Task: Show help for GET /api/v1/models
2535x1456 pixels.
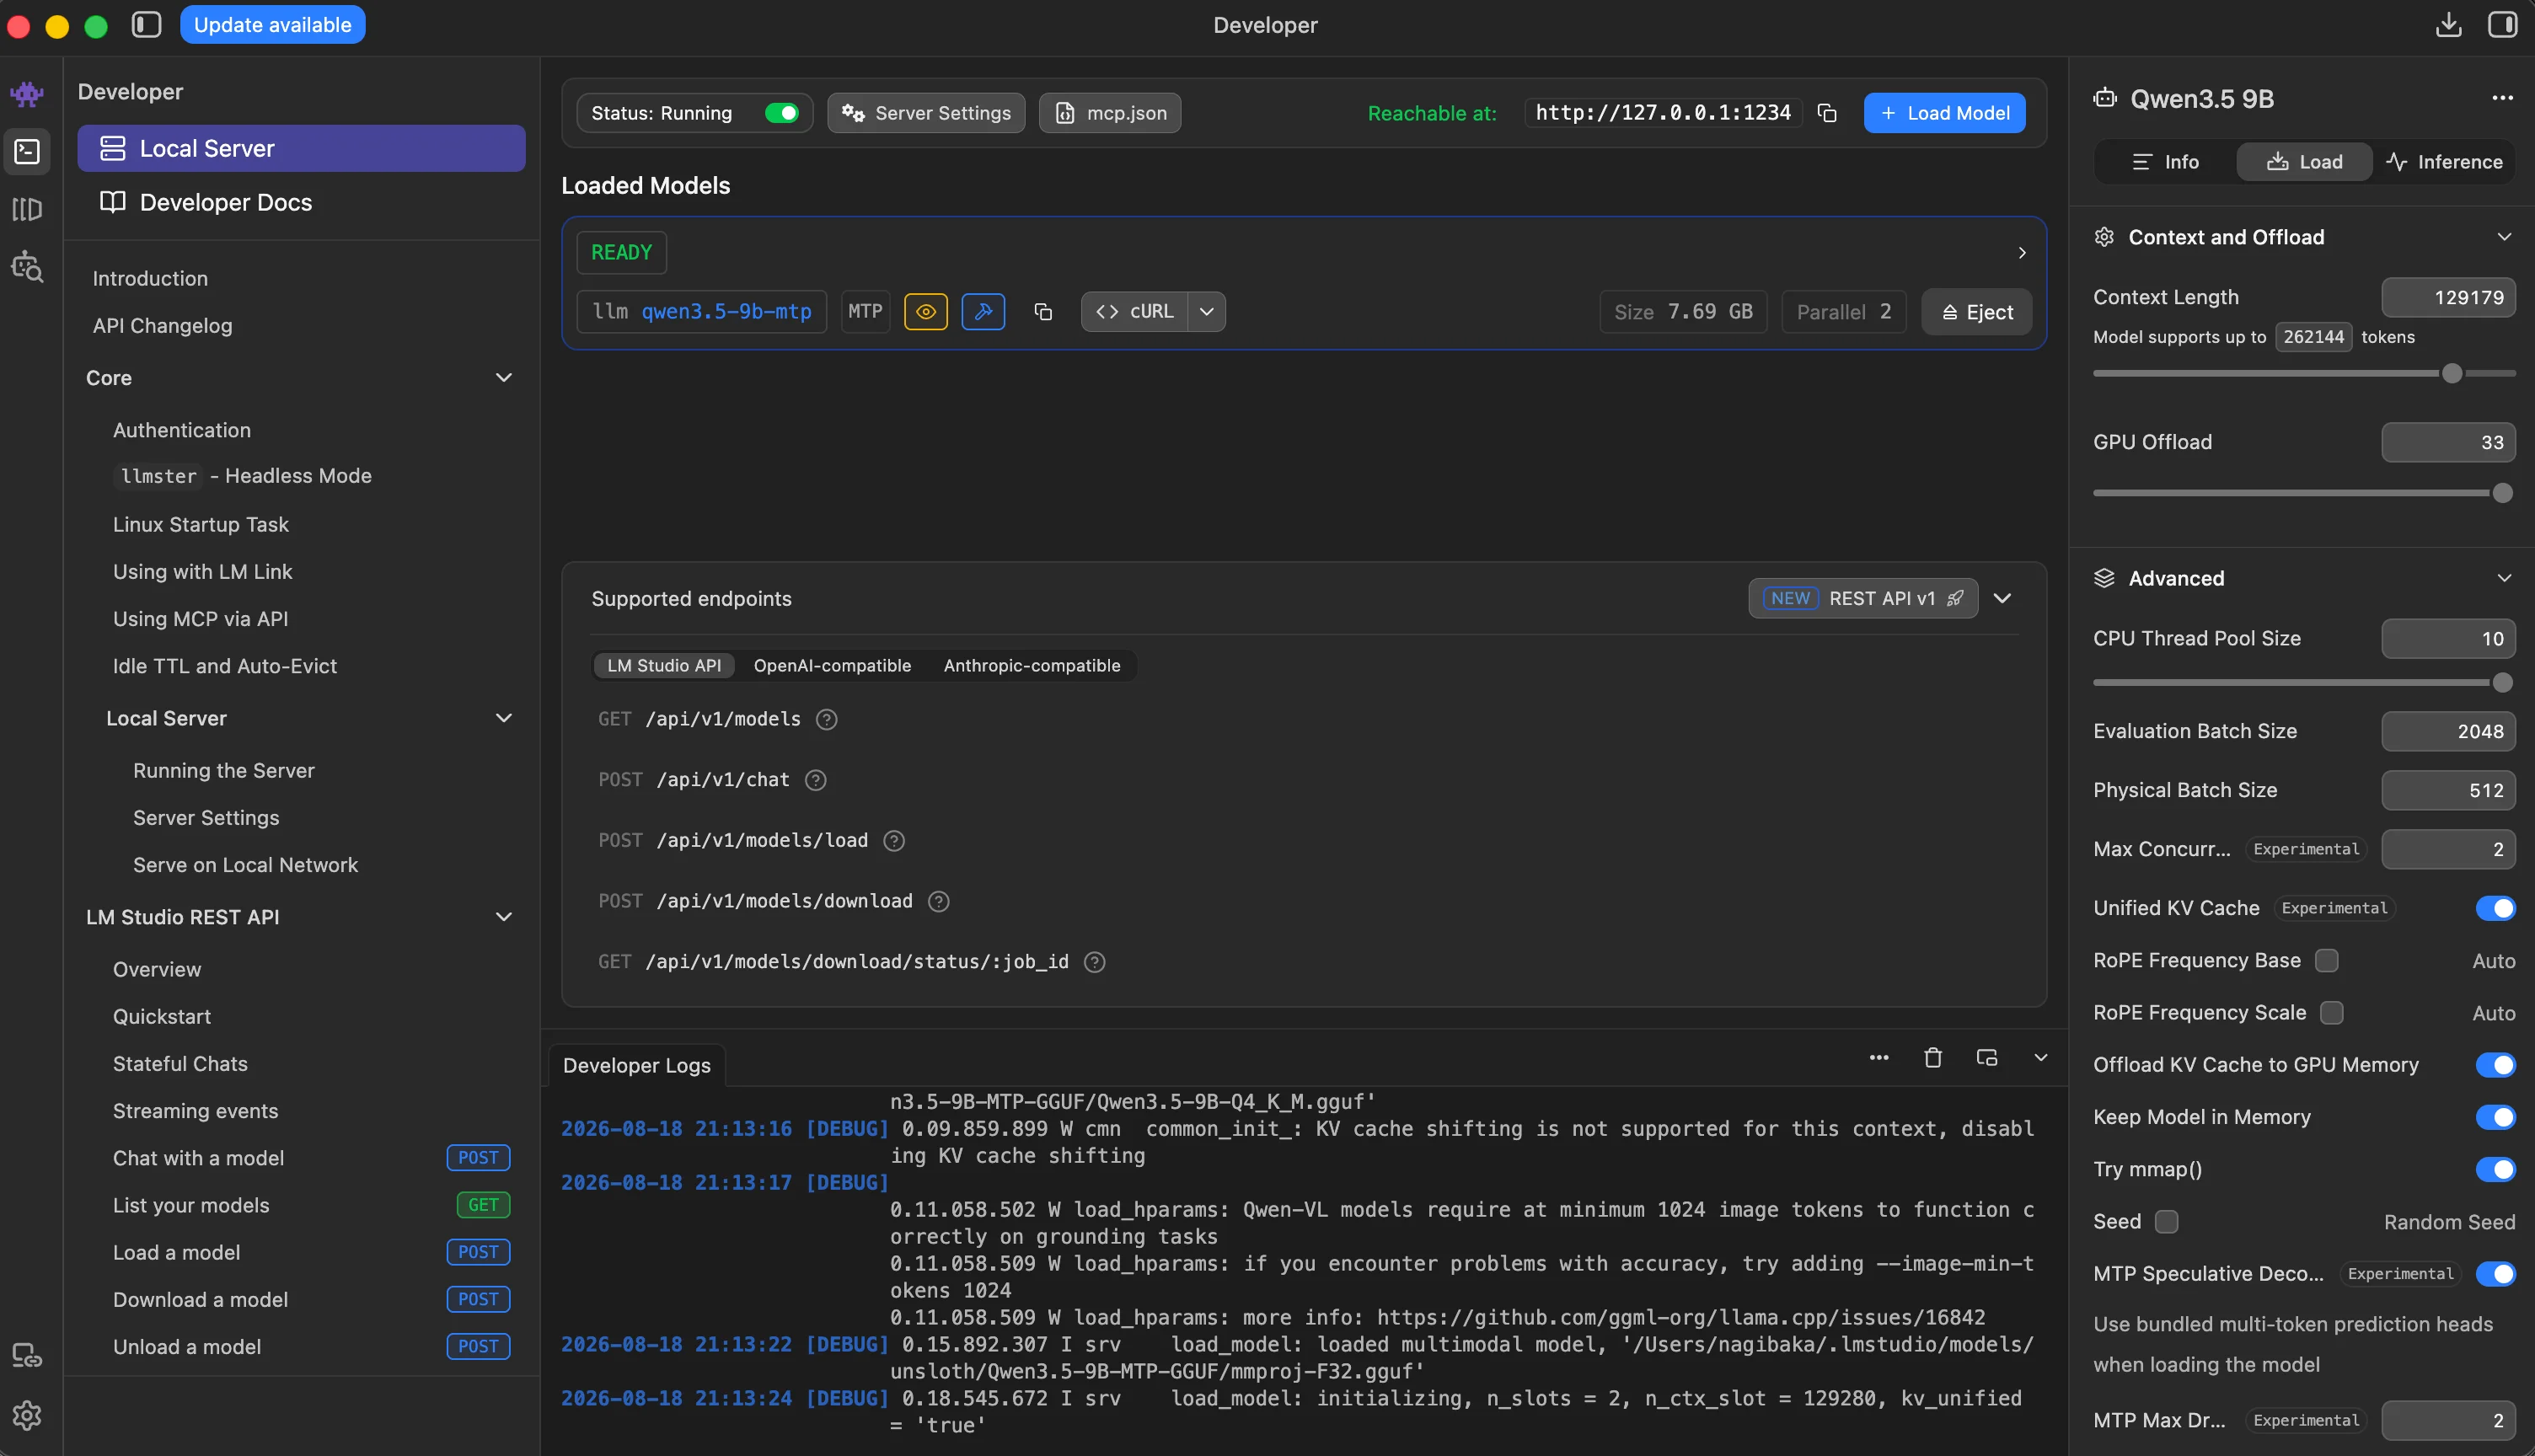Action: [826, 720]
